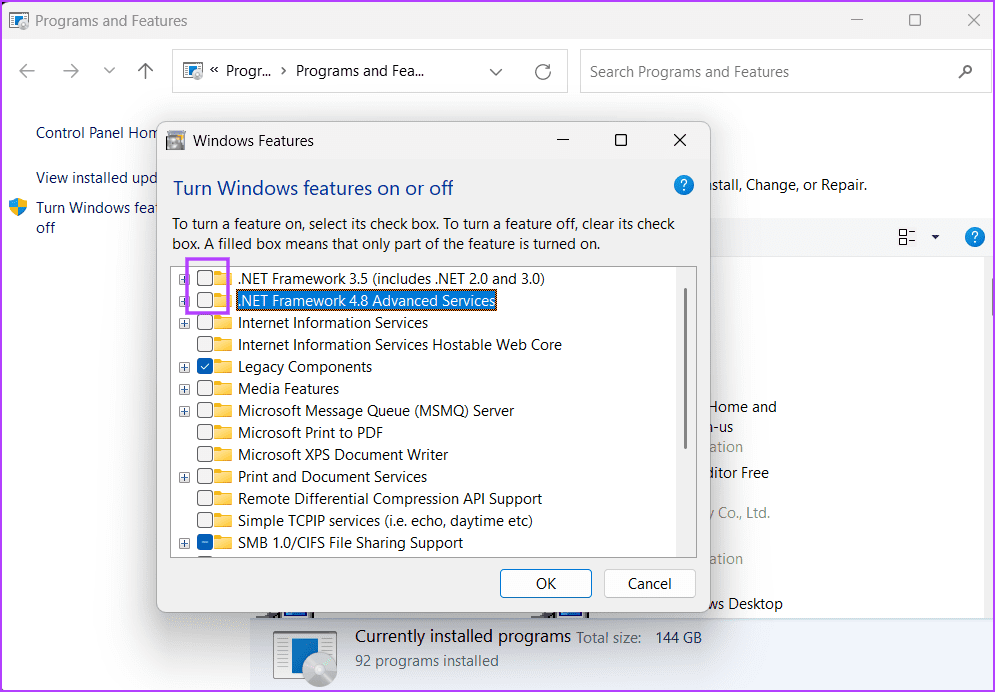Expand the .NET Framework 4.8 Advanced Services node
The image size is (995, 692).
point(184,301)
